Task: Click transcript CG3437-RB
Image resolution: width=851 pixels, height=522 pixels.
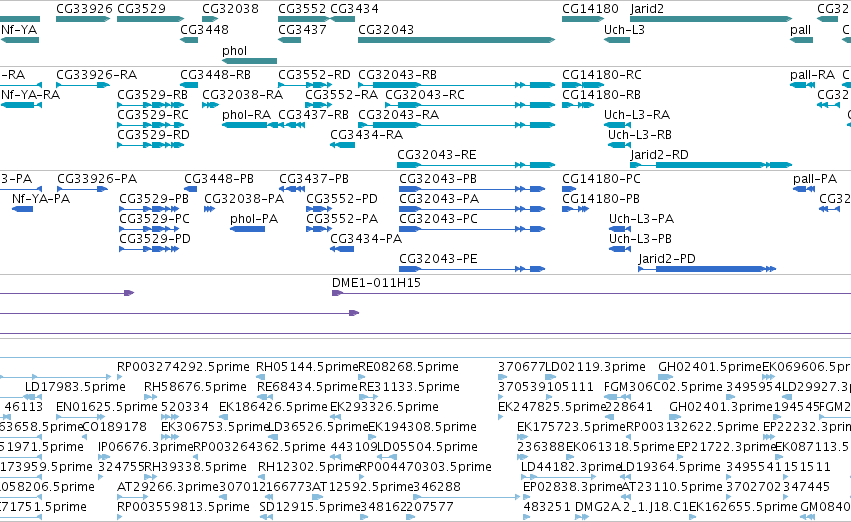Action: point(313,114)
